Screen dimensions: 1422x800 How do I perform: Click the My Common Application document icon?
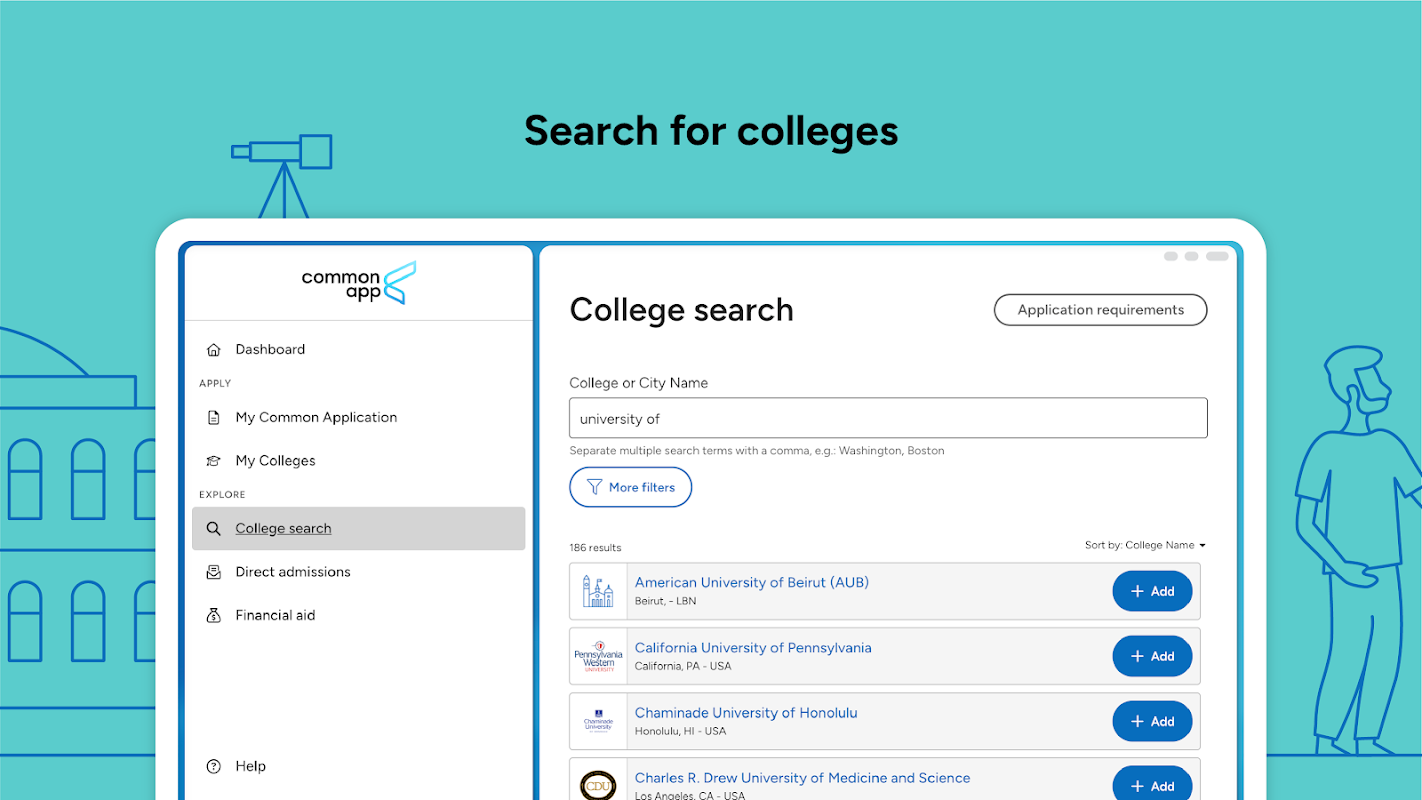click(x=213, y=418)
